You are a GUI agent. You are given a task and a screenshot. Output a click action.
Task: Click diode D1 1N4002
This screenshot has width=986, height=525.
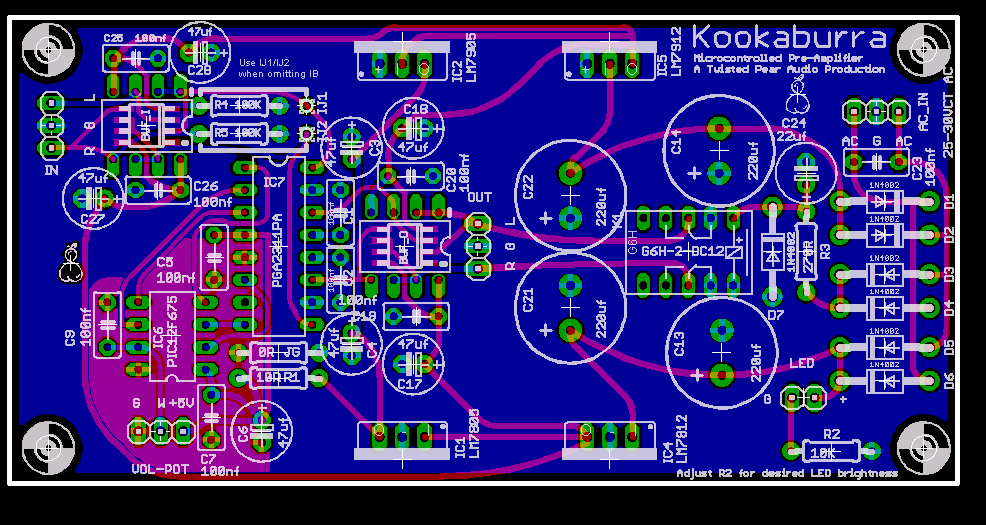pos(884,201)
